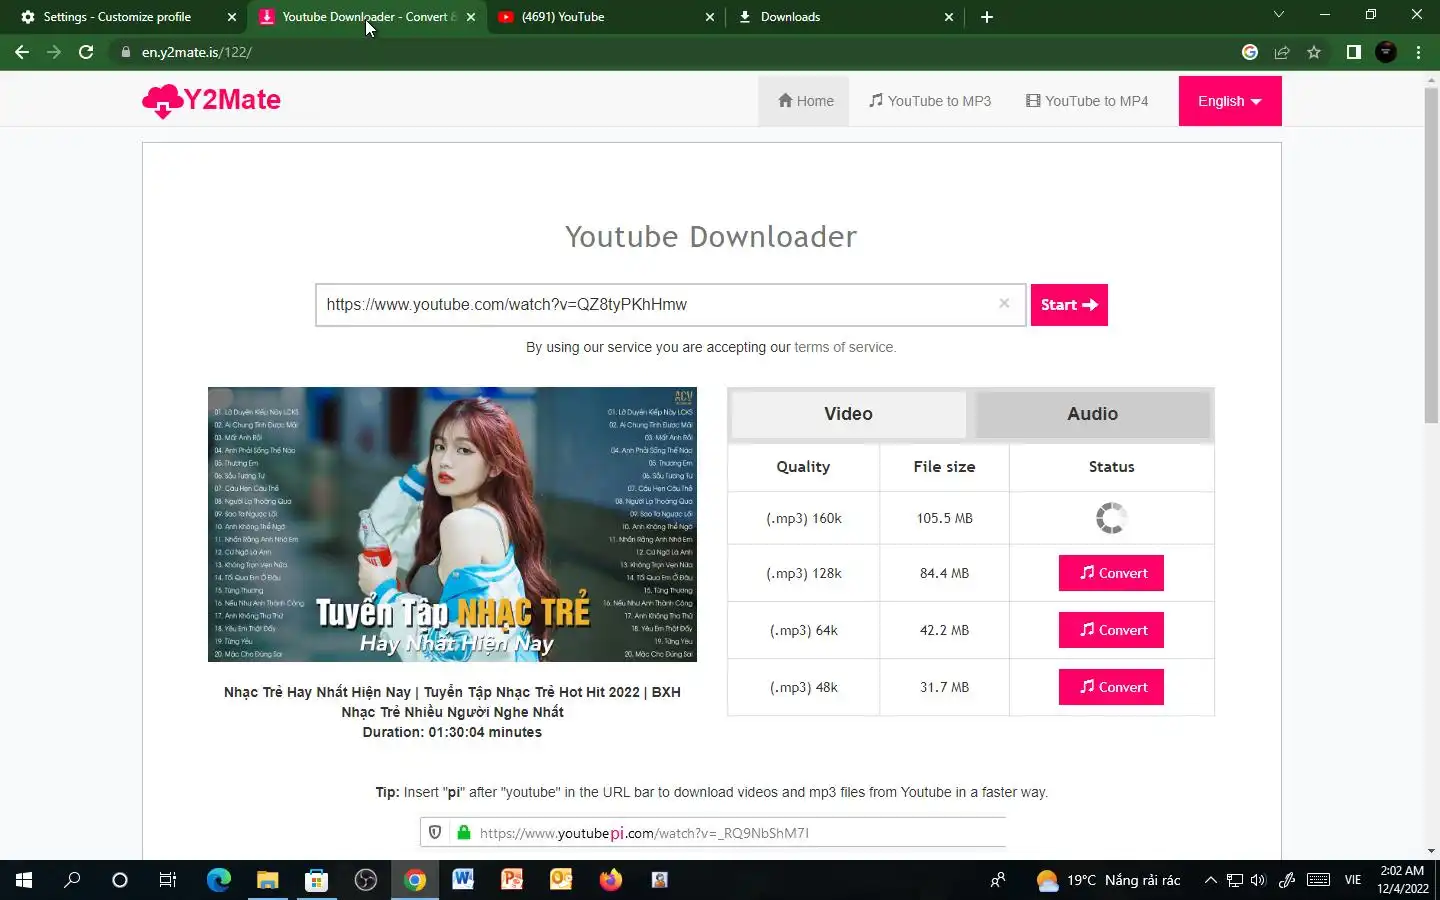The height and width of the screenshot is (900, 1440).
Task: Click the Start button
Action: [x=1069, y=305]
